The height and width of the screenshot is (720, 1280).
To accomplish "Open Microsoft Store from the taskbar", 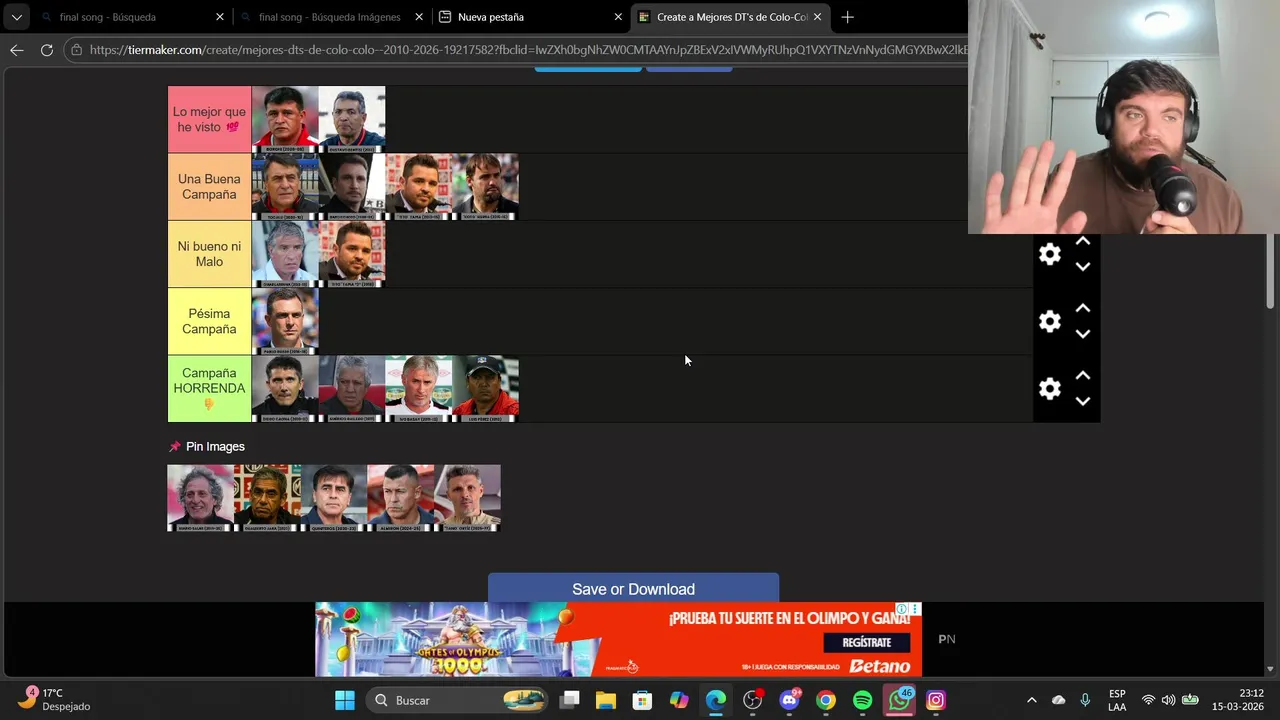I will tap(642, 700).
